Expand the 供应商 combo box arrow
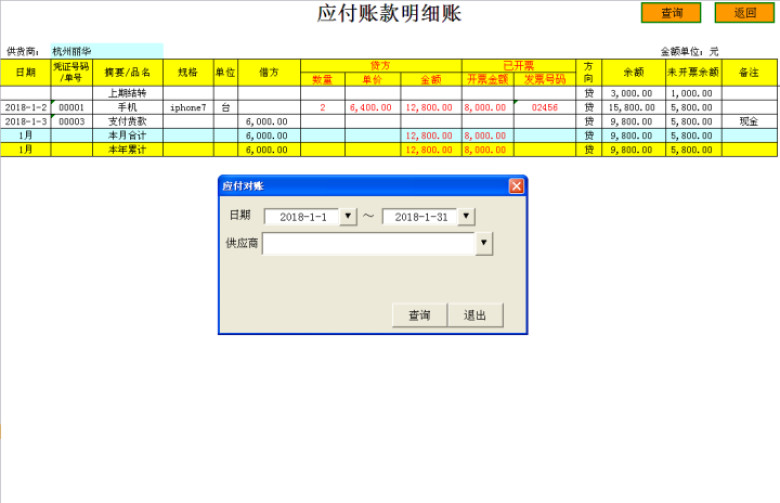 point(484,243)
